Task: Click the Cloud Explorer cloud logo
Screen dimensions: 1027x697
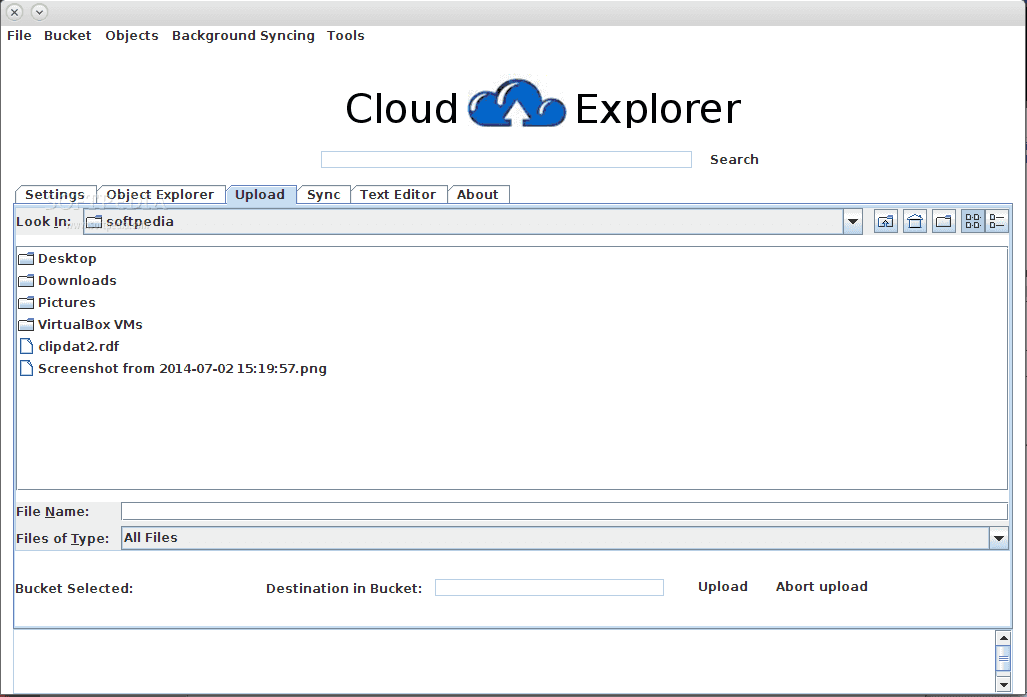Action: coord(517,104)
